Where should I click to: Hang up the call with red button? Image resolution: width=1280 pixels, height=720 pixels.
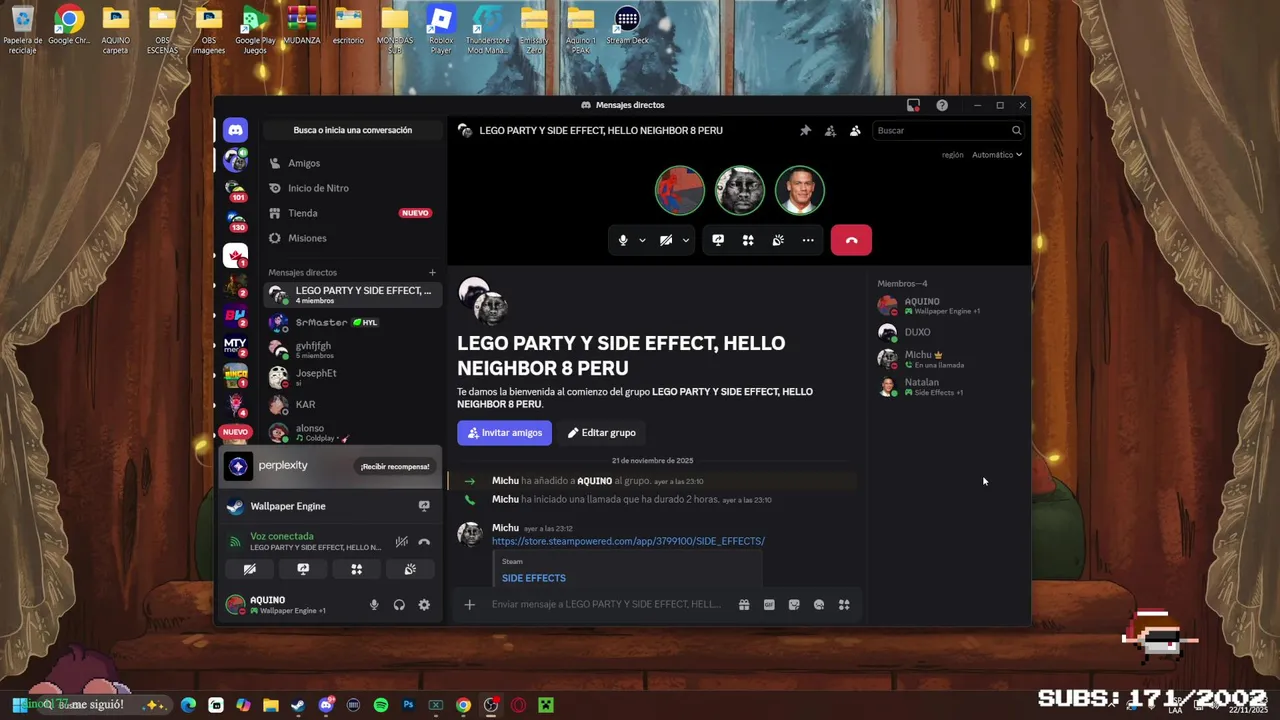[851, 240]
